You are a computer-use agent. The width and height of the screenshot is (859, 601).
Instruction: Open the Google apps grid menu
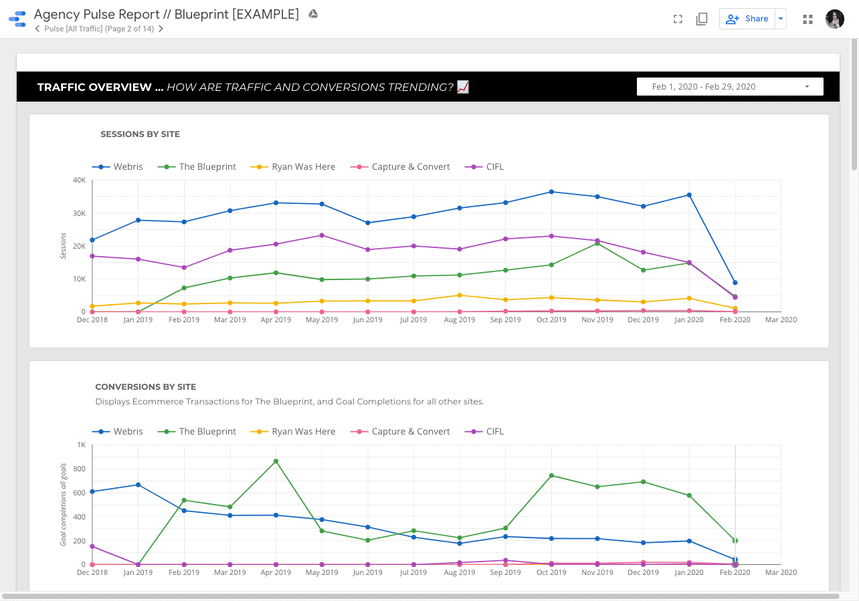[x=807, y=18]
